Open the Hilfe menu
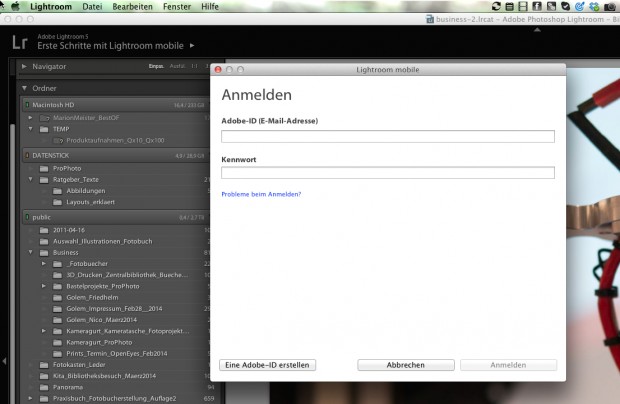 (210, 6)
